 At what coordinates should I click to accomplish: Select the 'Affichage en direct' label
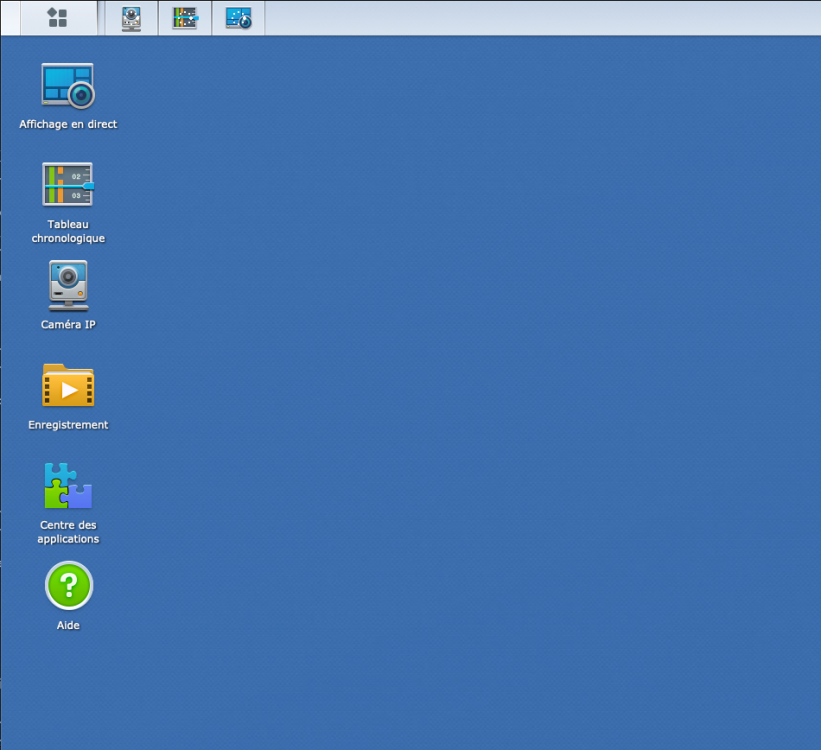tap(68, 124)
